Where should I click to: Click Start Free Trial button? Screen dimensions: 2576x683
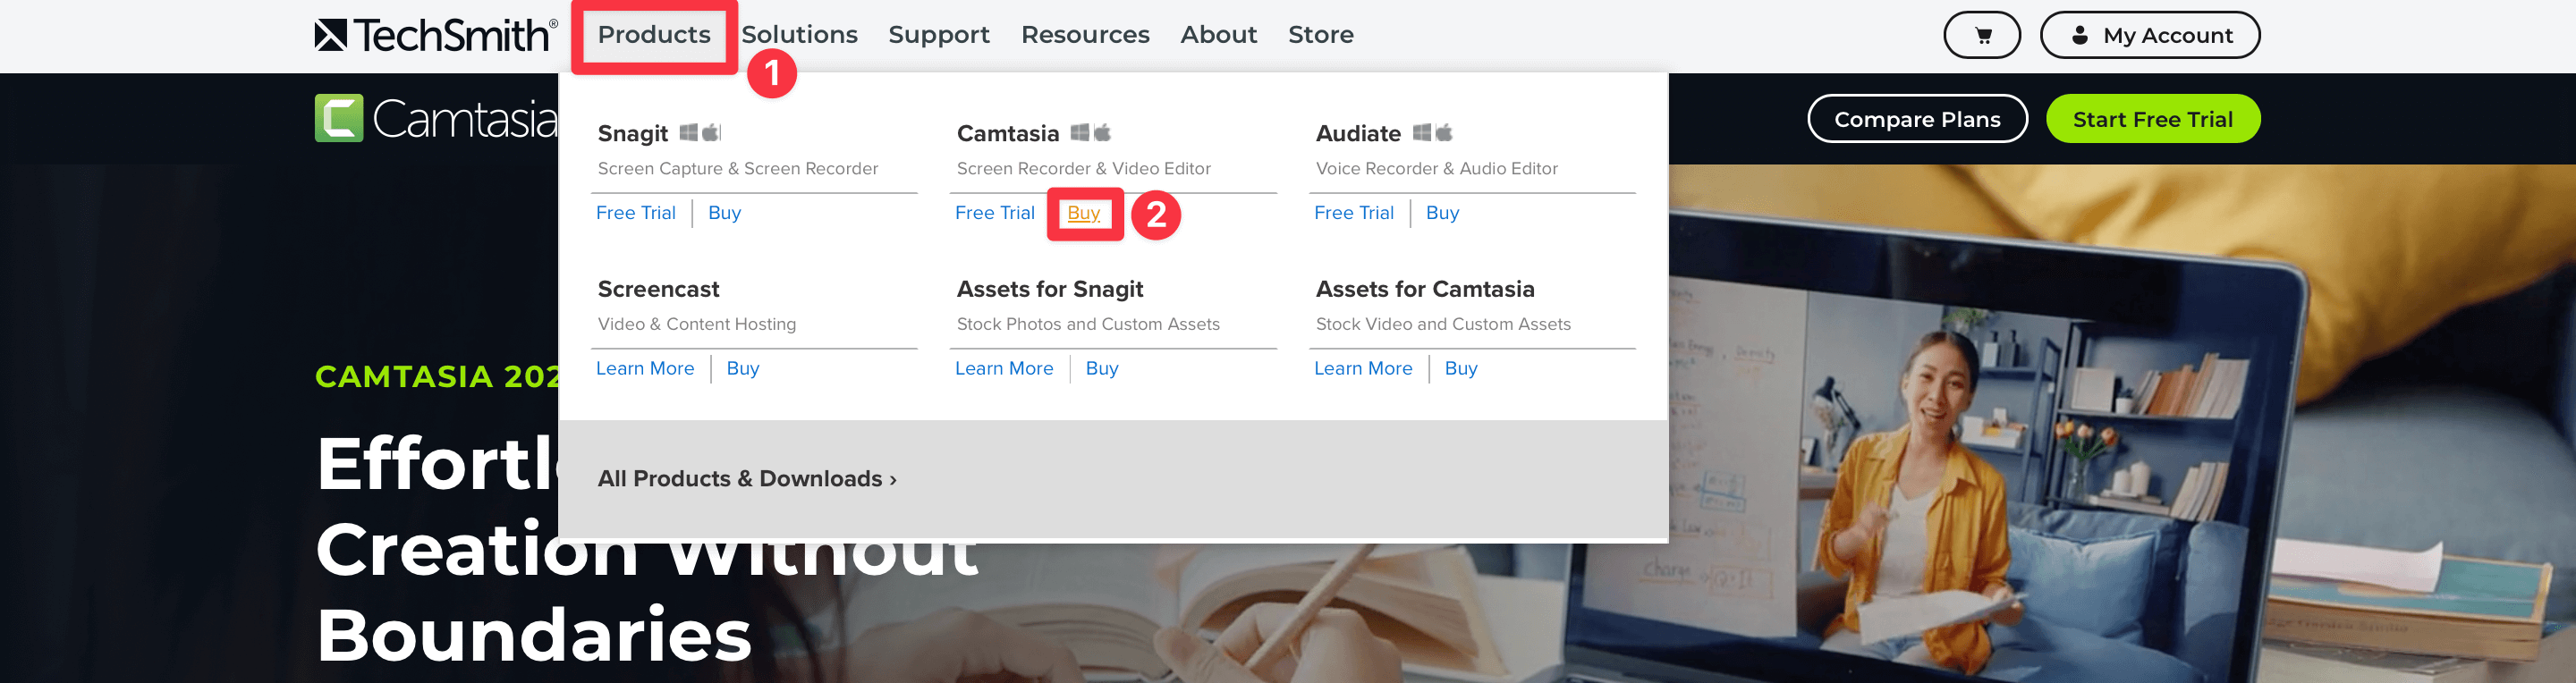(x=2152, y=119)
